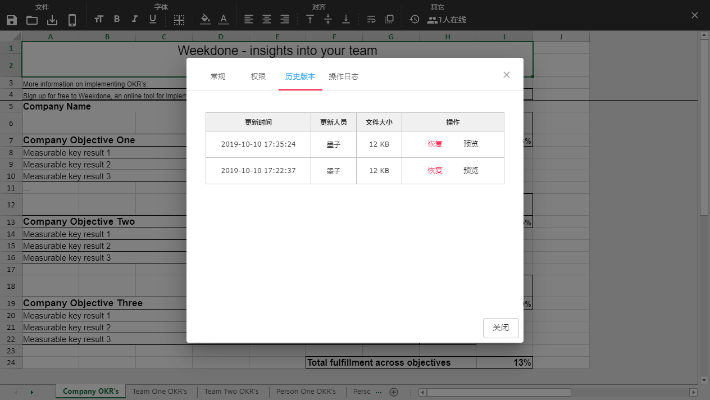The height and width of the screenshot is (400, 710).
Task: Add a new sheet with plus icon
Action: 393,391
